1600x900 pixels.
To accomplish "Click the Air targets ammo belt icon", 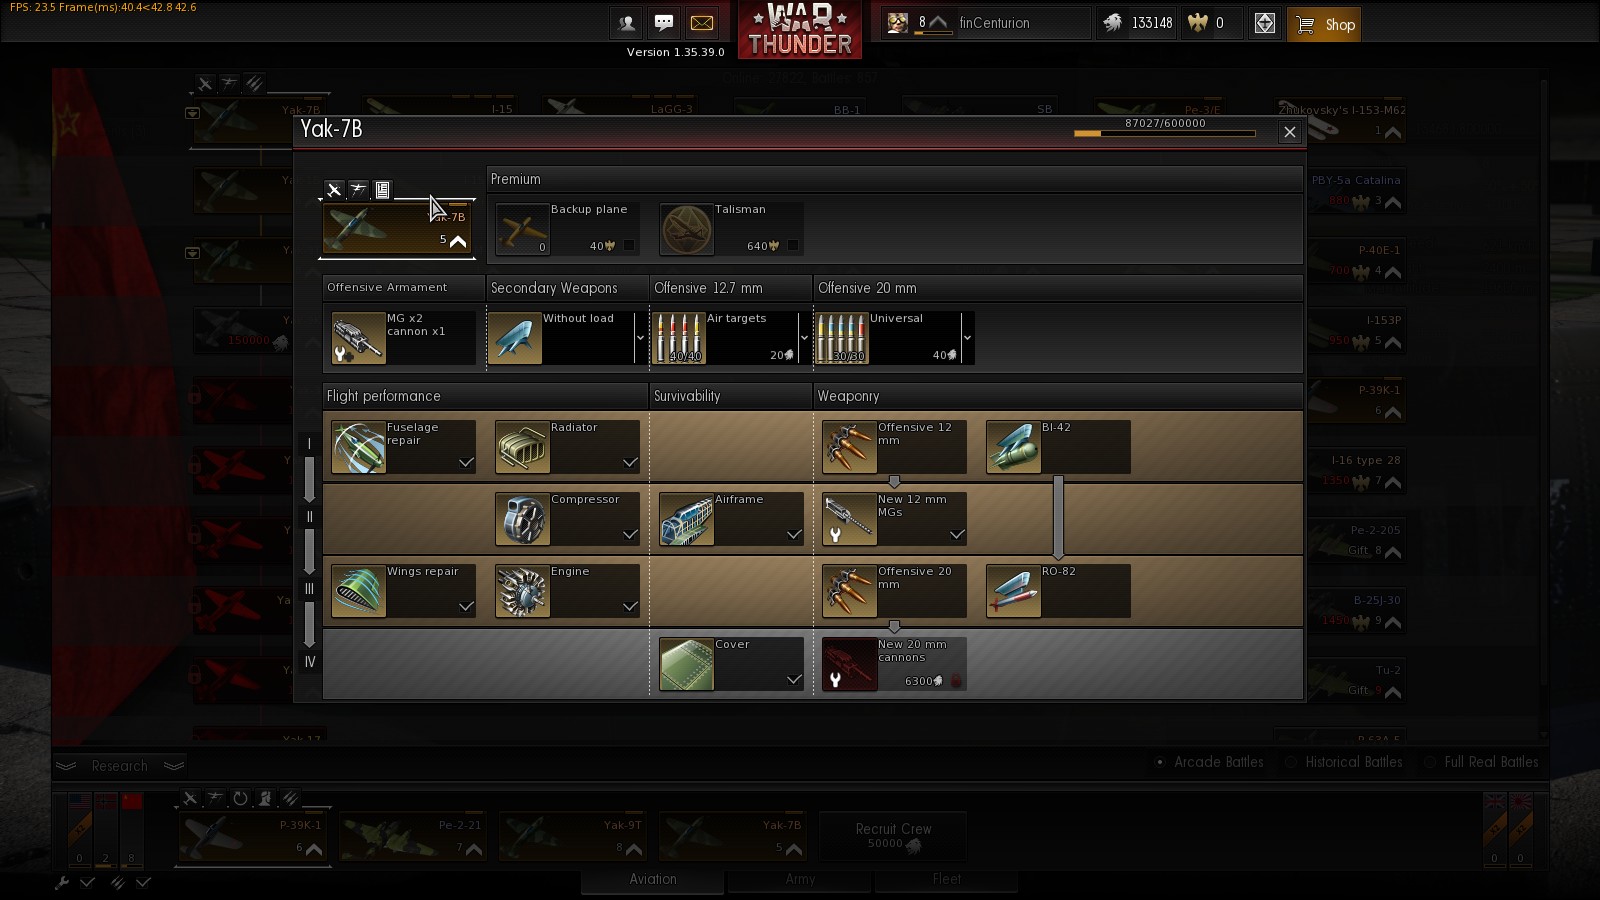I will click(x=680, y=338).
